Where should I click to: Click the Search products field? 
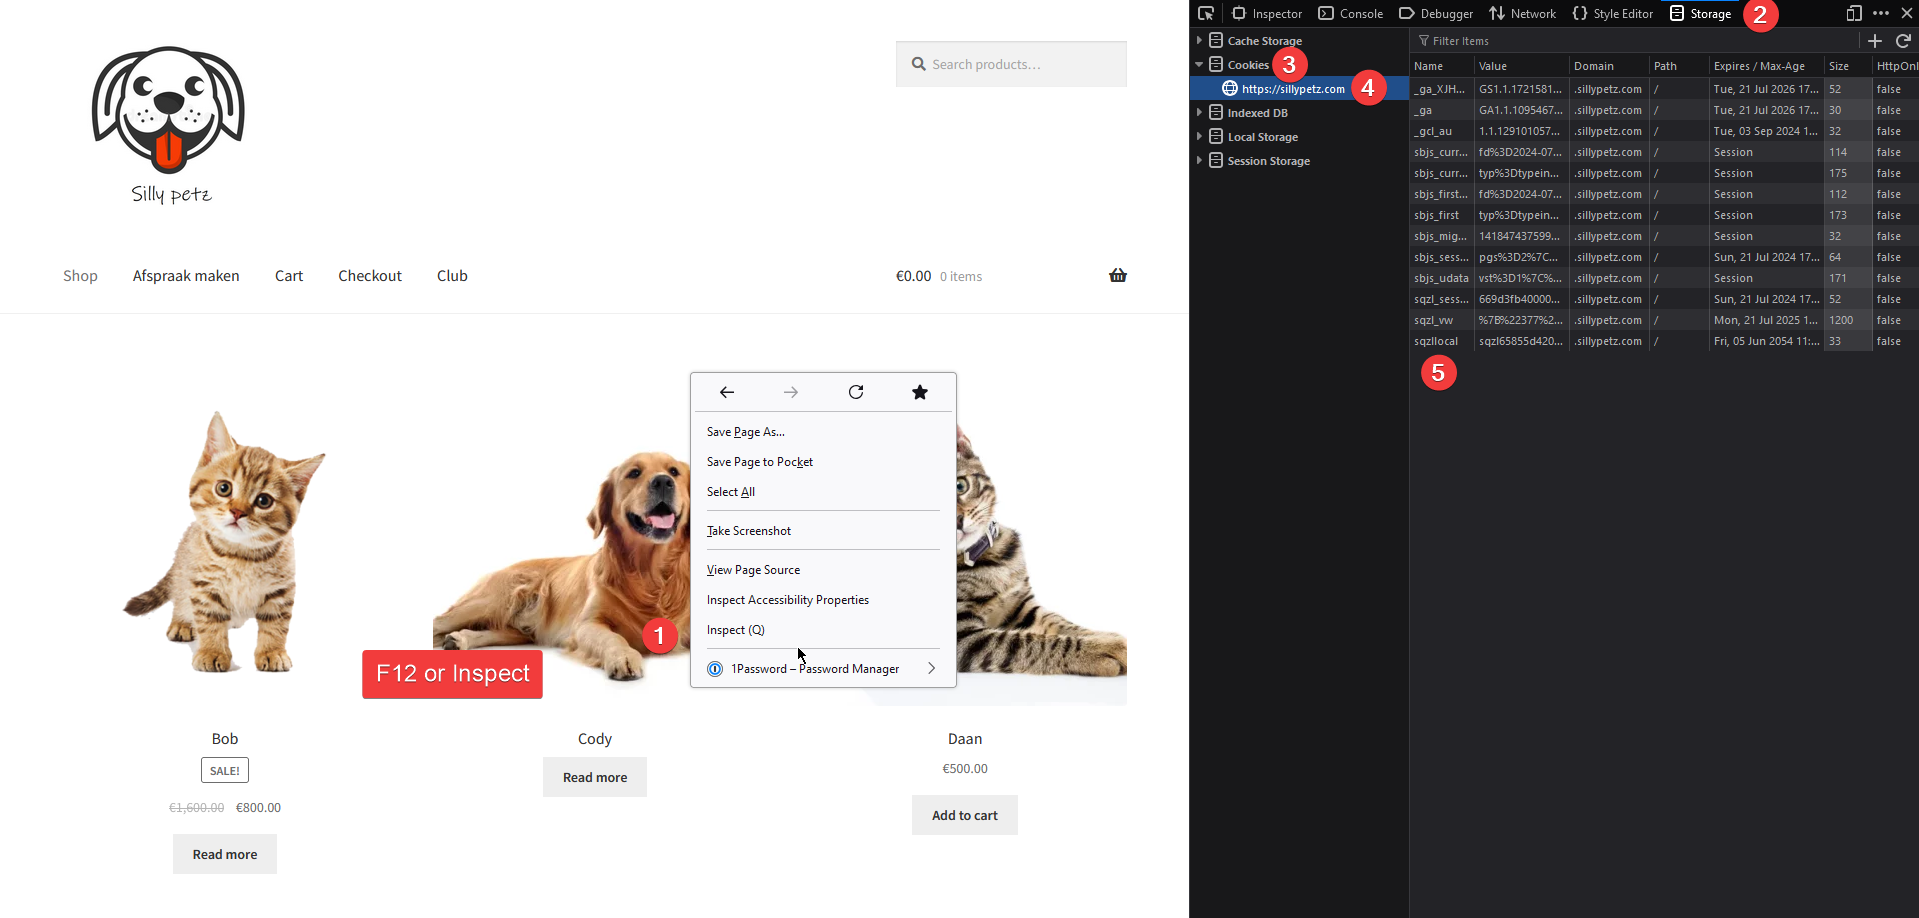[1011, 64]
